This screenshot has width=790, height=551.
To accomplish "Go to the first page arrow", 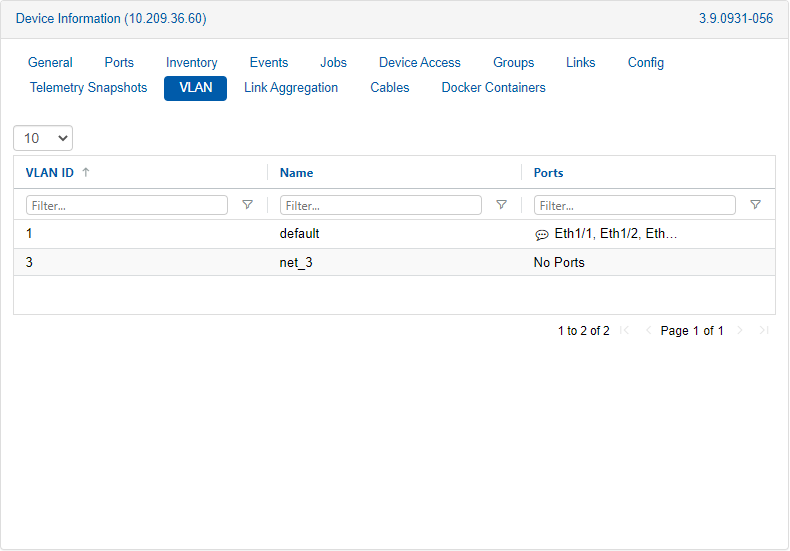I will pyautogui.click(x=625, y=331).
